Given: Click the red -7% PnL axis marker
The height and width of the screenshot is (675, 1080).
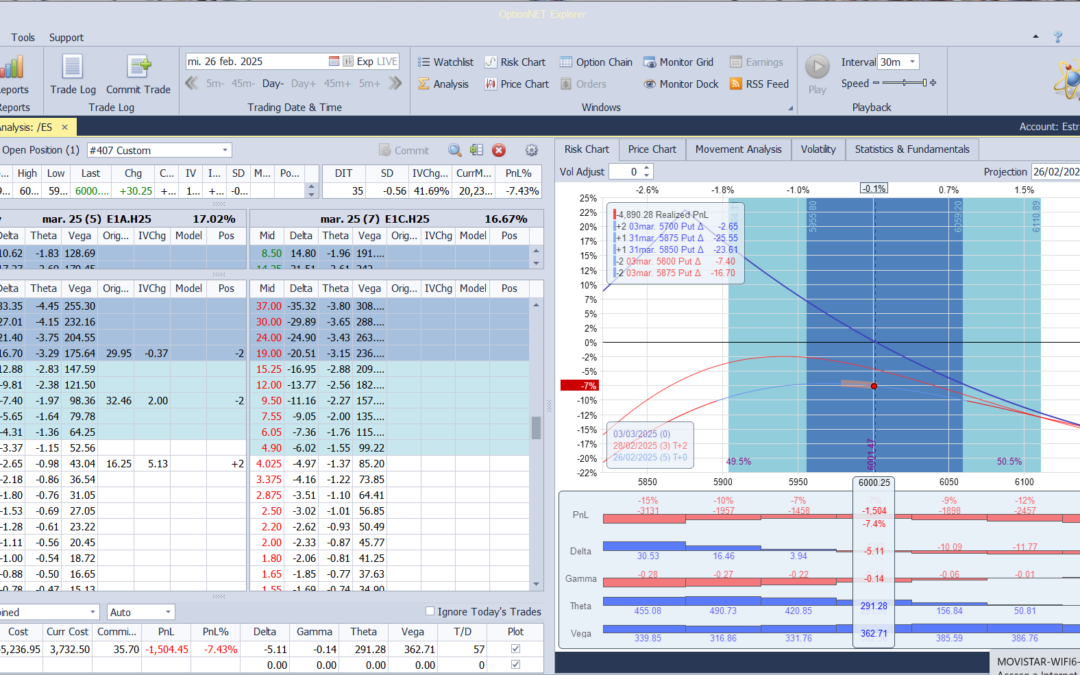Looking at the screenshot, I should [579, 386].
